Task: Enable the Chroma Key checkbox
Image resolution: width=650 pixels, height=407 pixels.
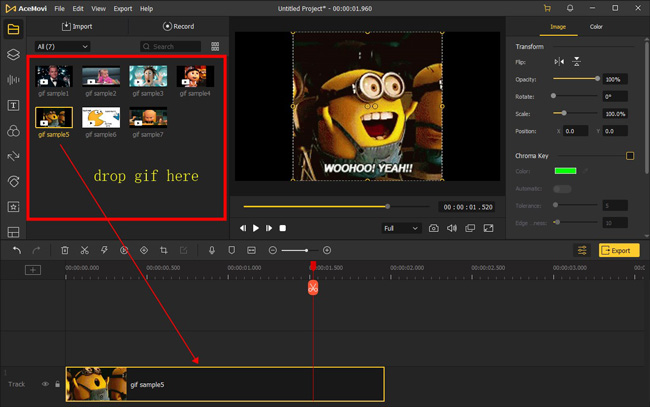Action: [x=630, y=156]
